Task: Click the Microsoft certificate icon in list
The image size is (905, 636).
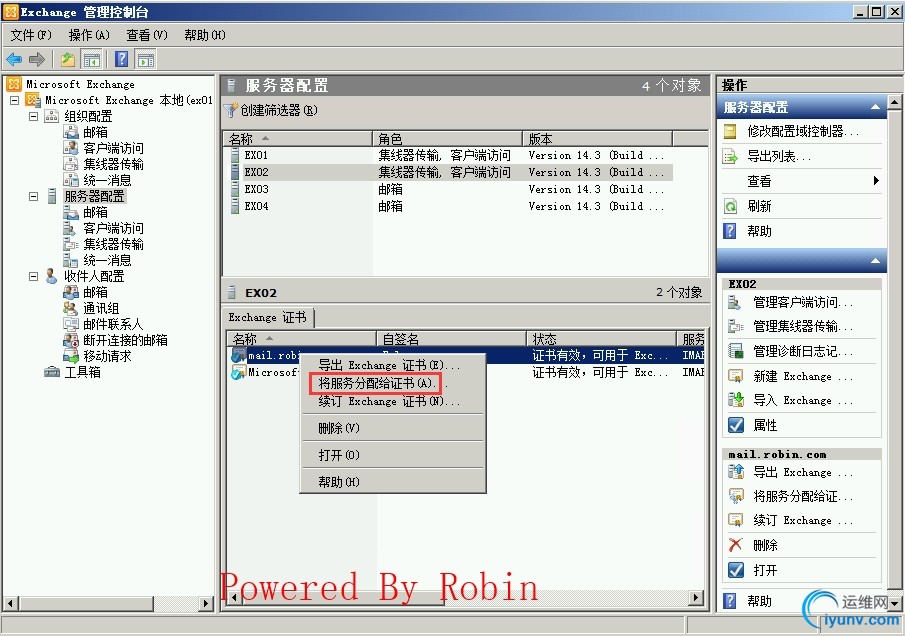Action: (238, 373)
